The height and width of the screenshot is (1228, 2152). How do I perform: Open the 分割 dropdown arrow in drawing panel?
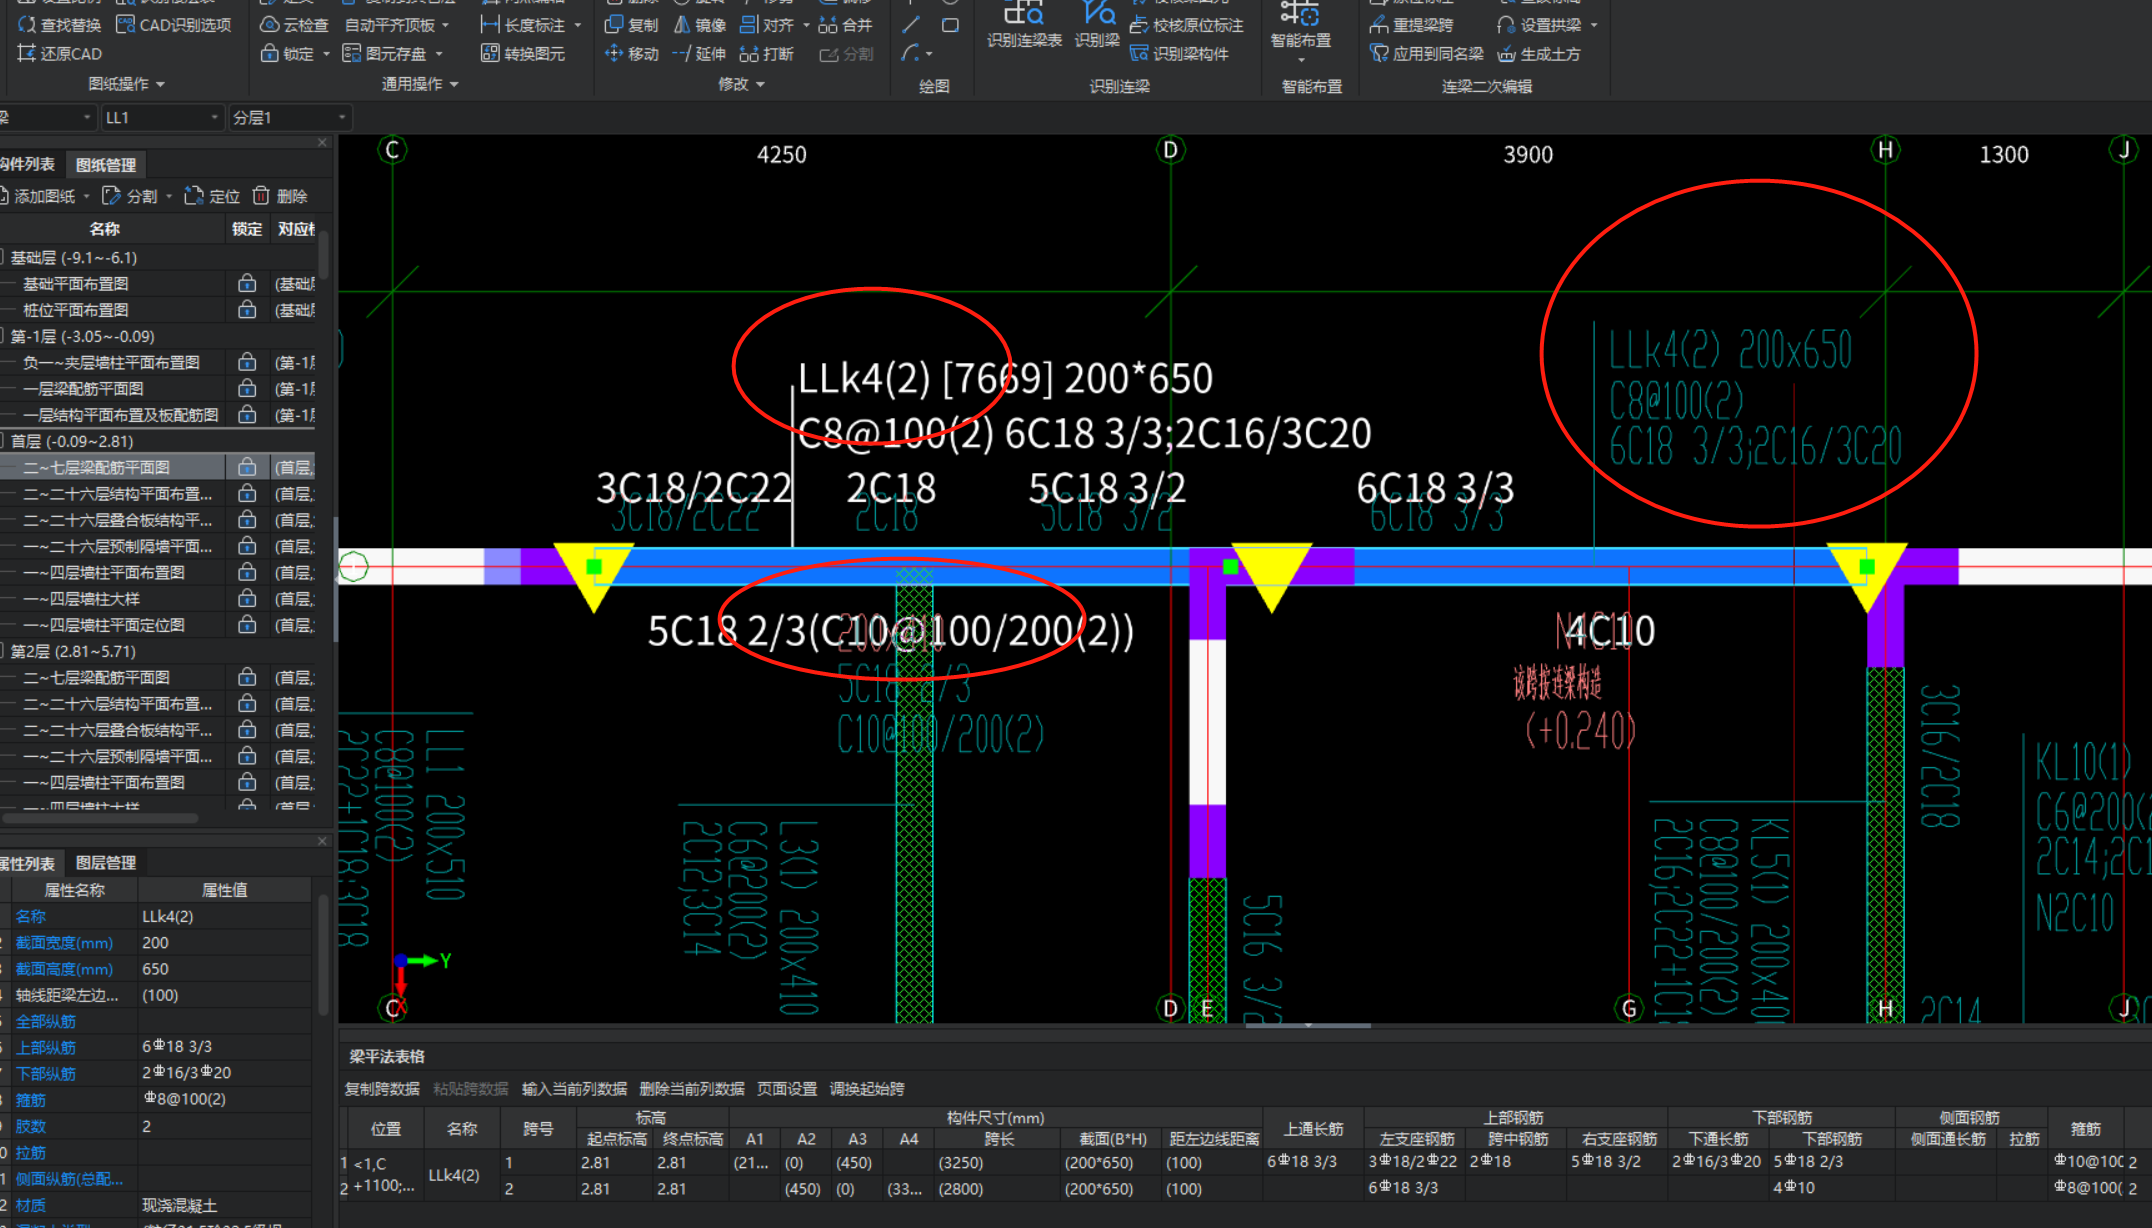pyautogui.click(x=168, y=196)
